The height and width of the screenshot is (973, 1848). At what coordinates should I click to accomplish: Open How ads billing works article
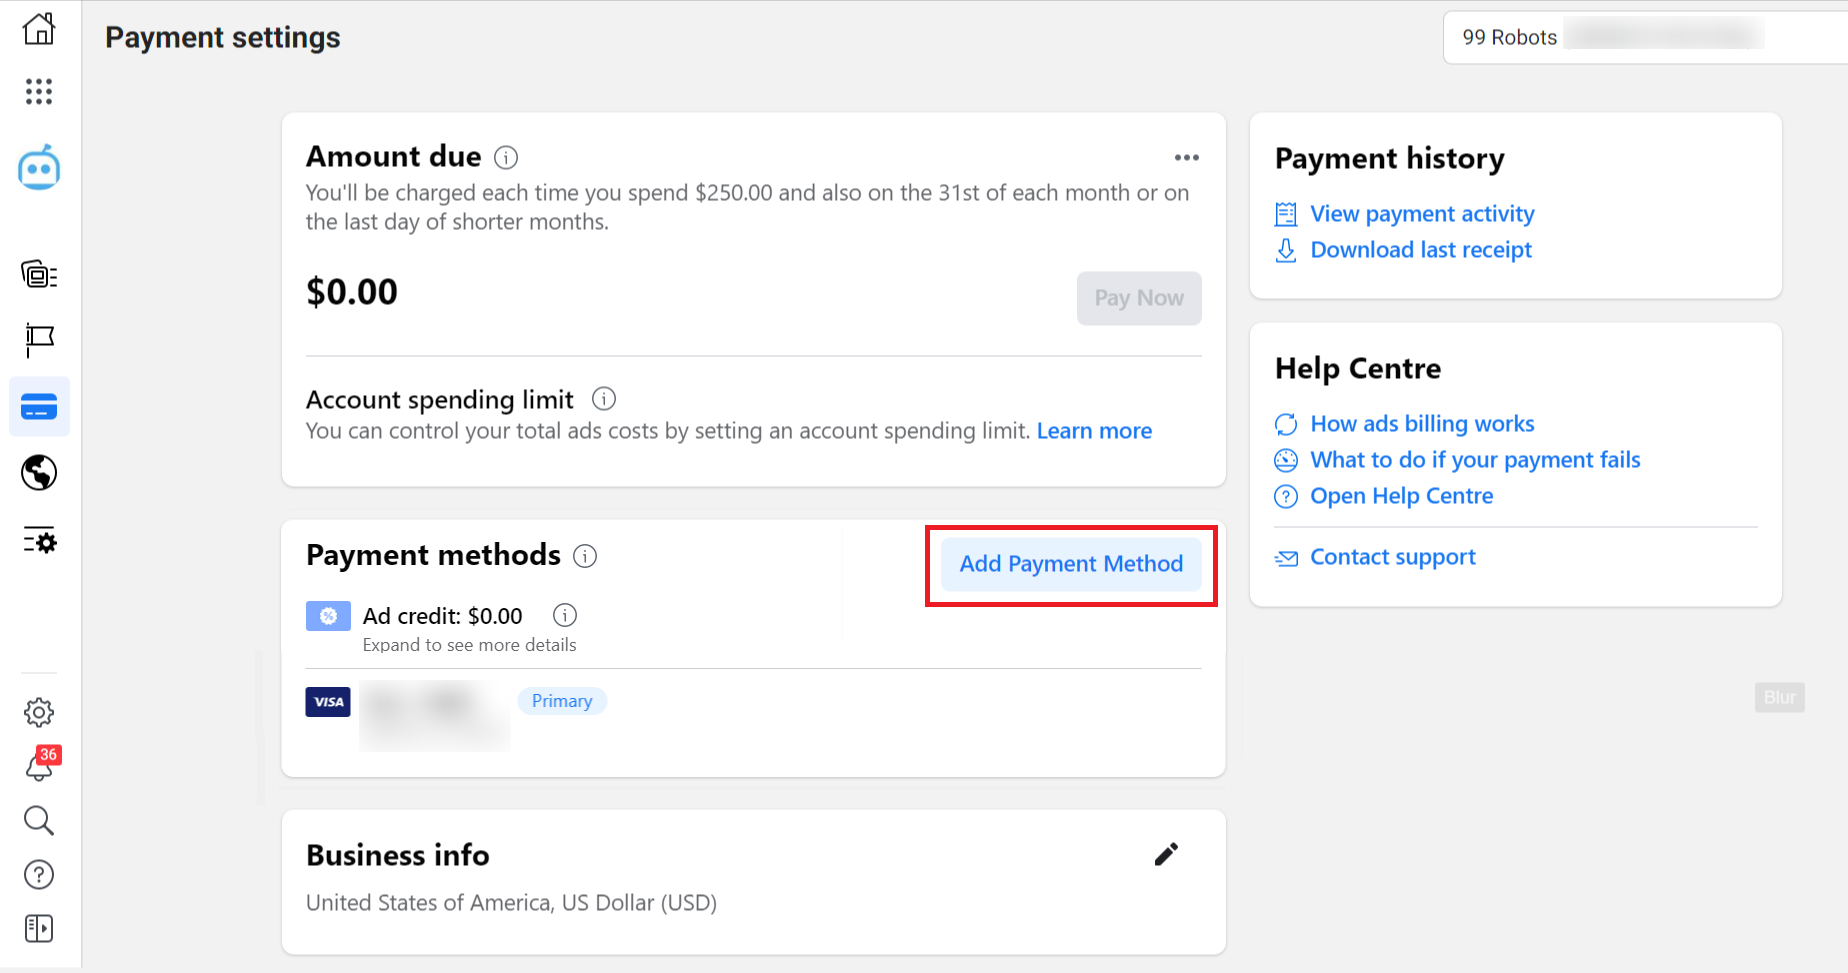(x=1422, y=423)
